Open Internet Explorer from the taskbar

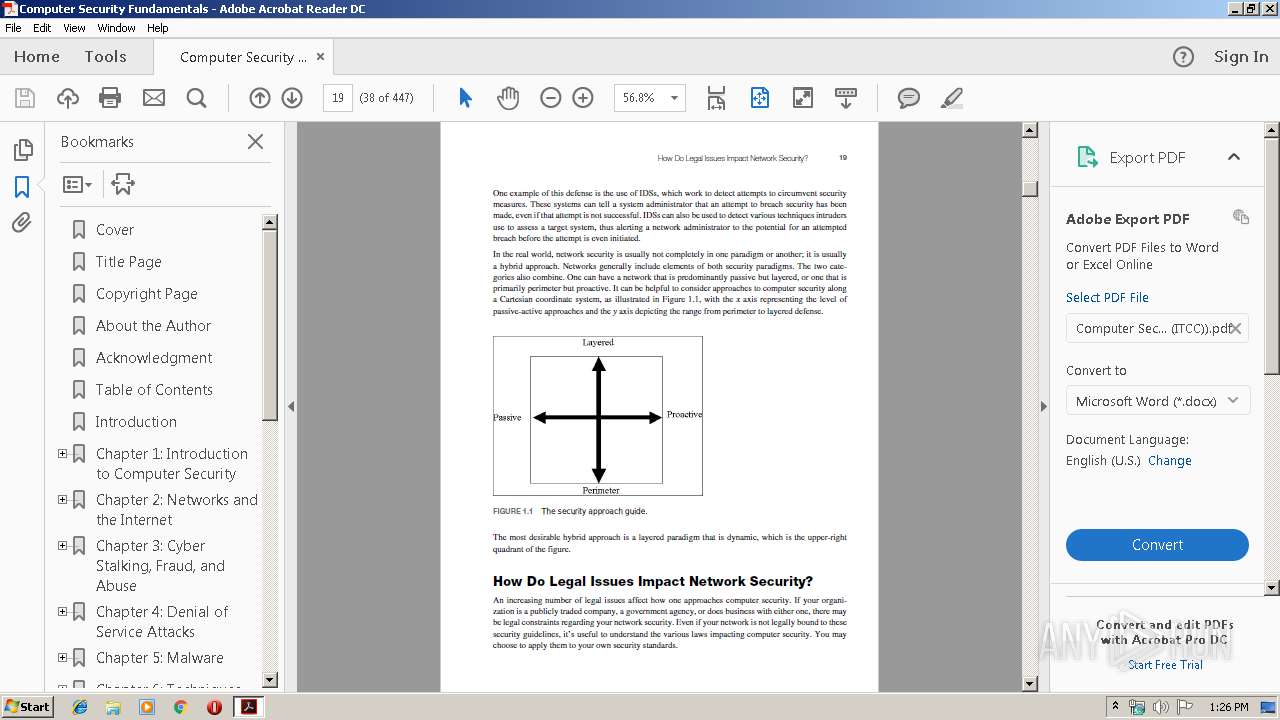80,707
